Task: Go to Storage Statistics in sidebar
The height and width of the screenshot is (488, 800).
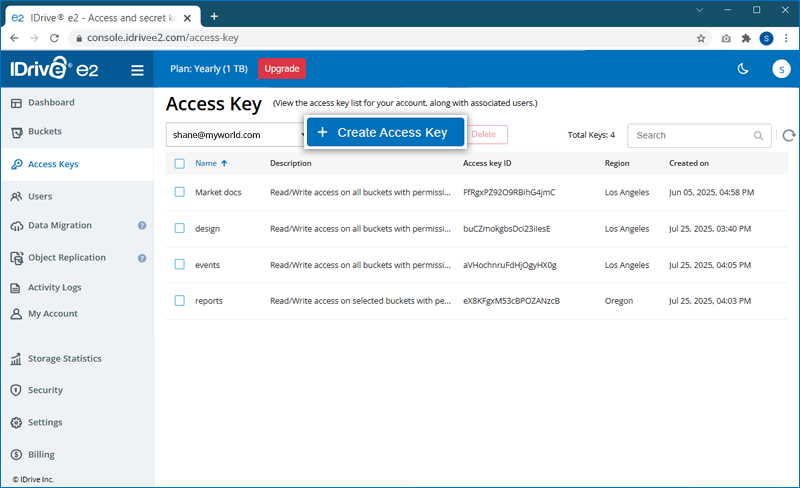Action: pyautogui.click(x=64, y=359)
